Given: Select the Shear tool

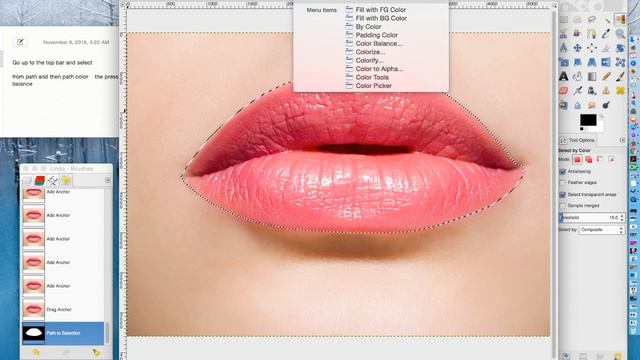Looking at the screenshot, I should [578, 62].
